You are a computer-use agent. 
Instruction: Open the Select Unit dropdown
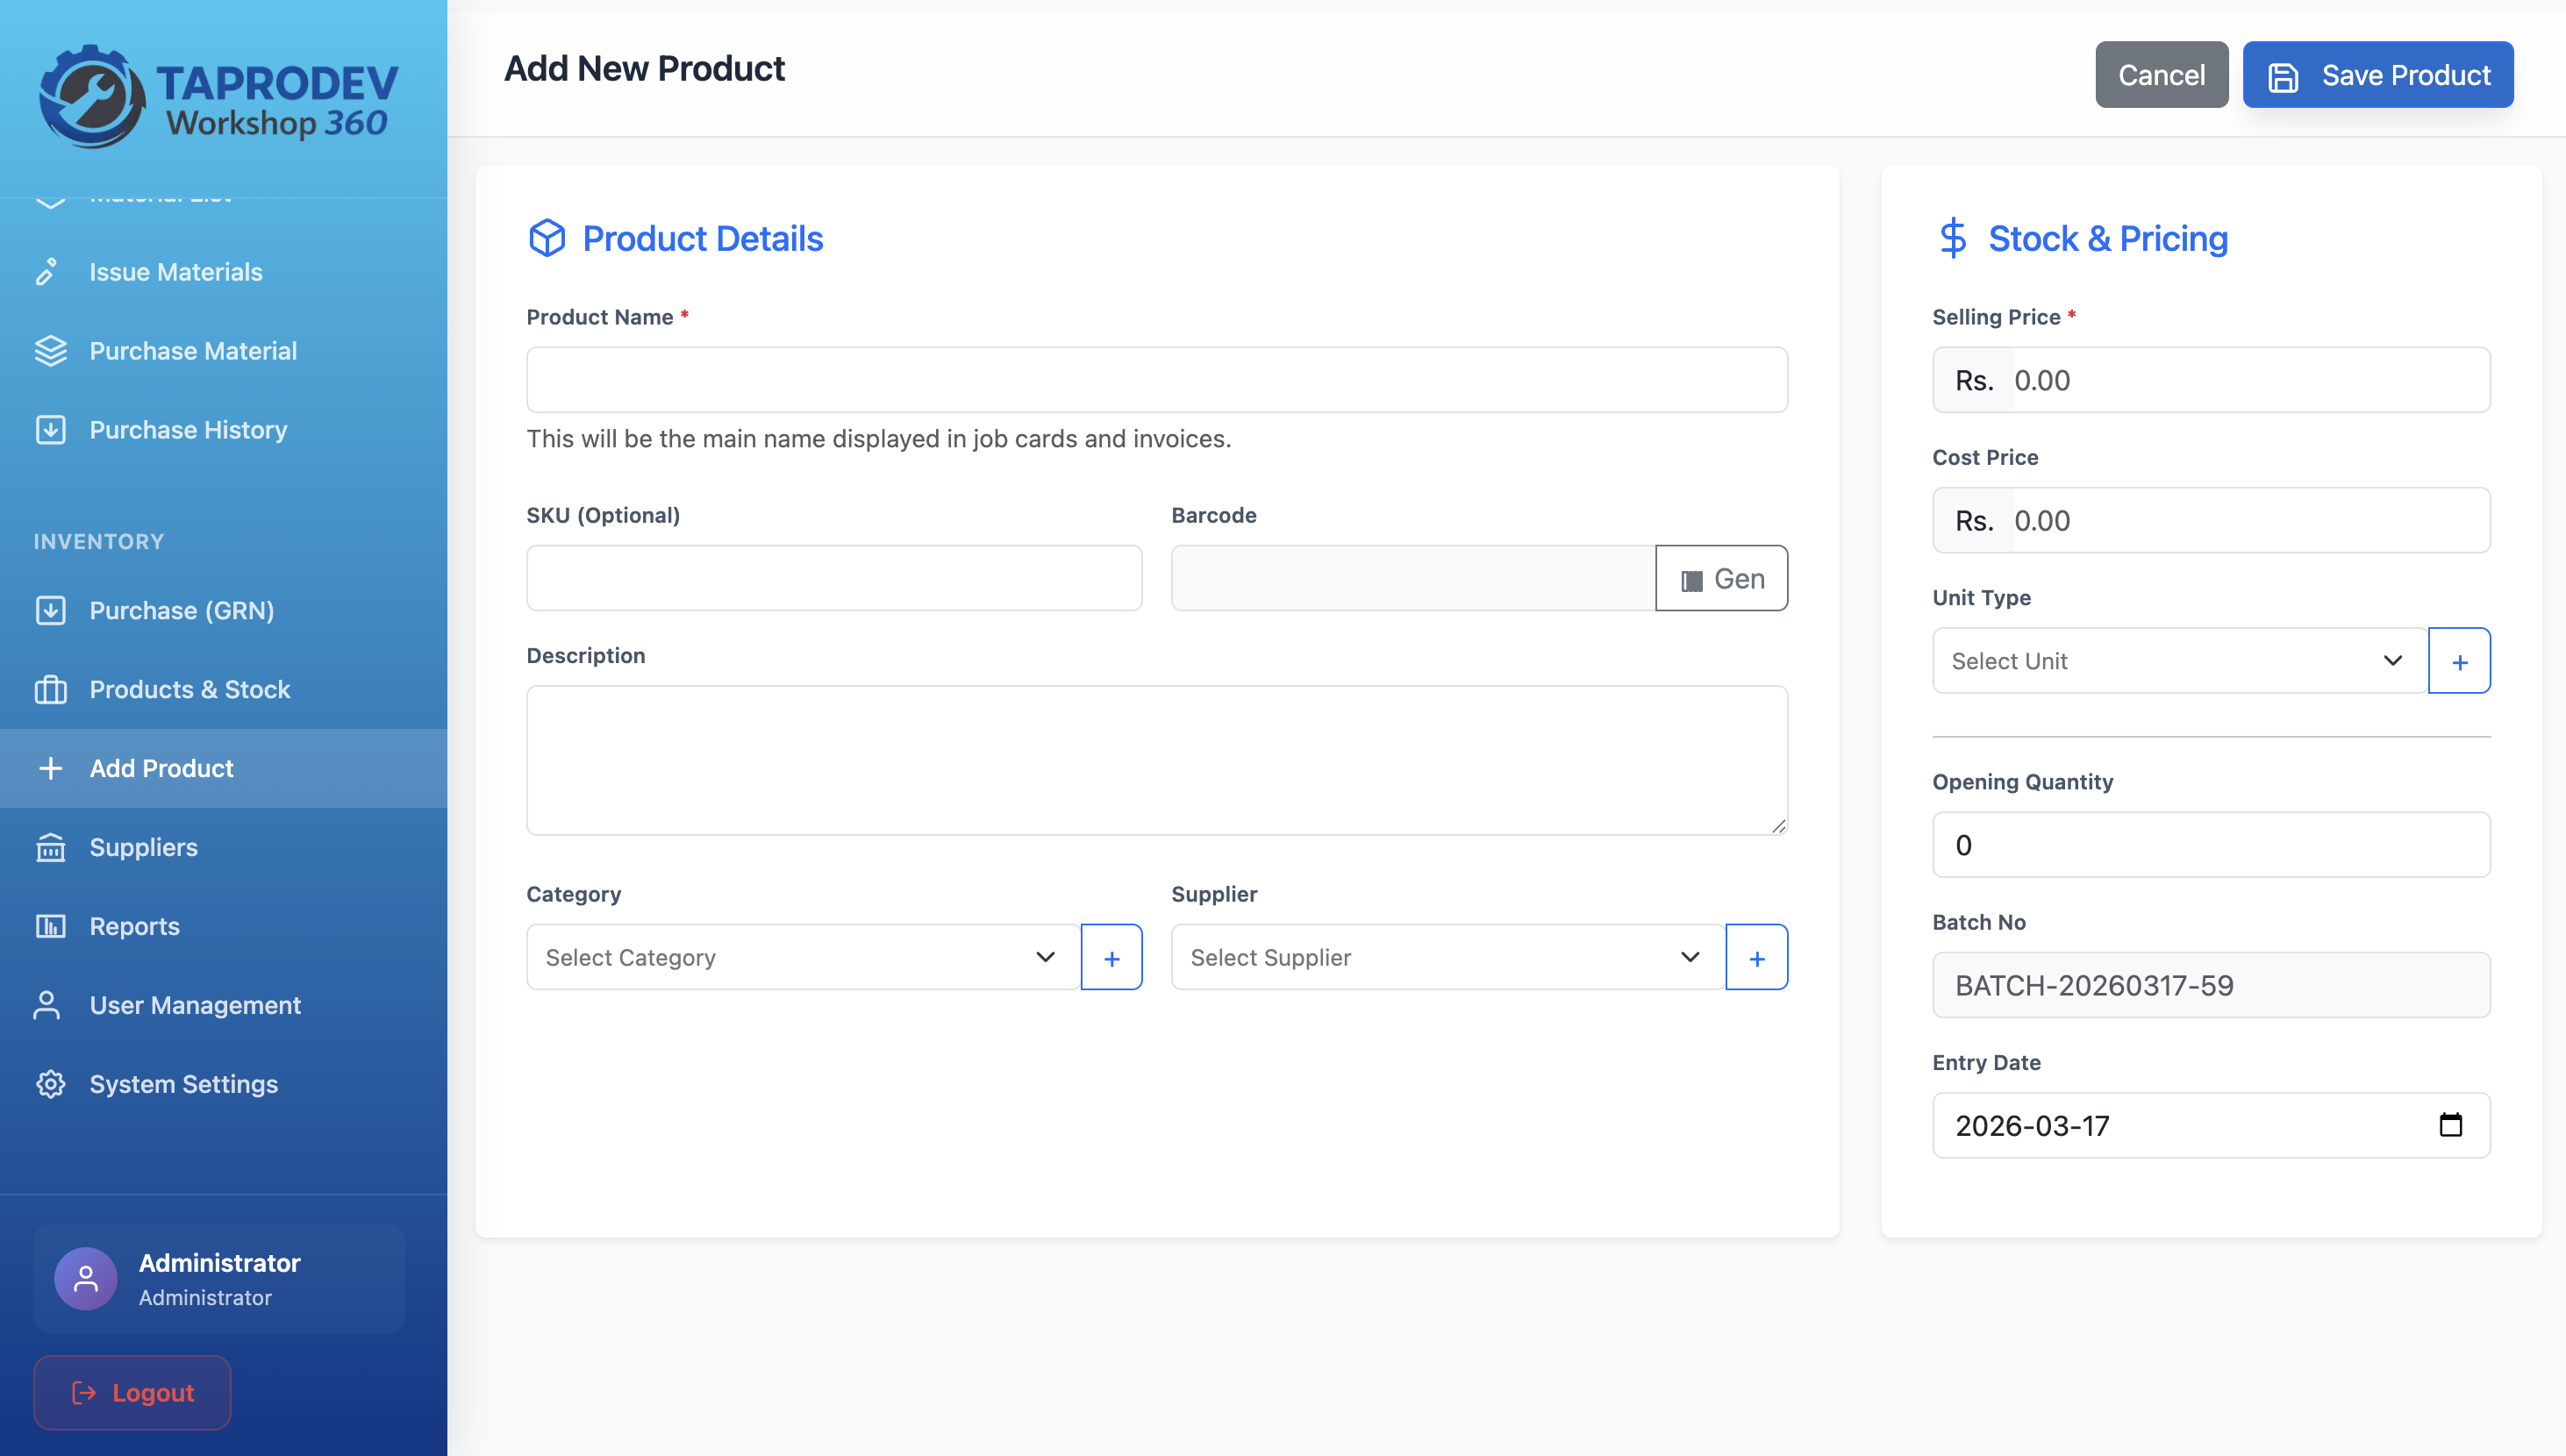tap(2179, 661)
